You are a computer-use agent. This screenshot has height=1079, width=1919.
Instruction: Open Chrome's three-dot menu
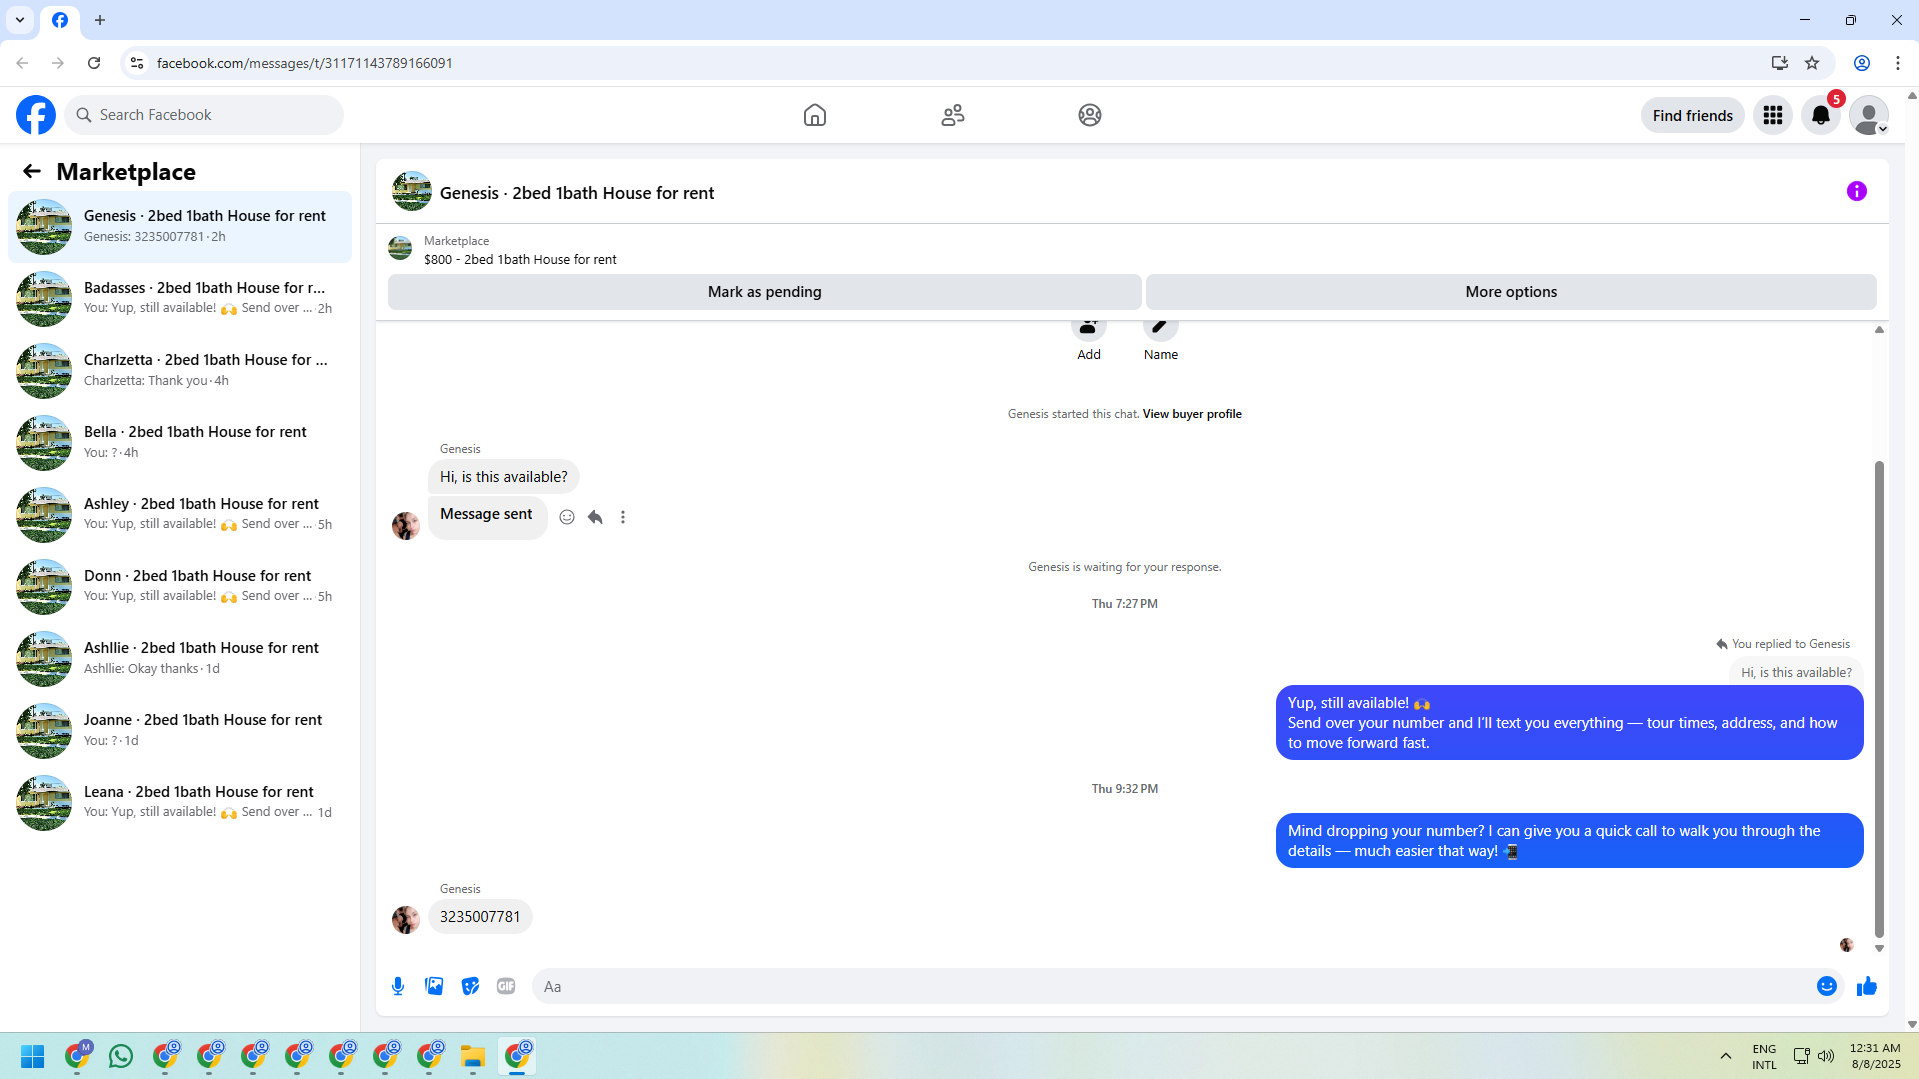click(1897, 63)
